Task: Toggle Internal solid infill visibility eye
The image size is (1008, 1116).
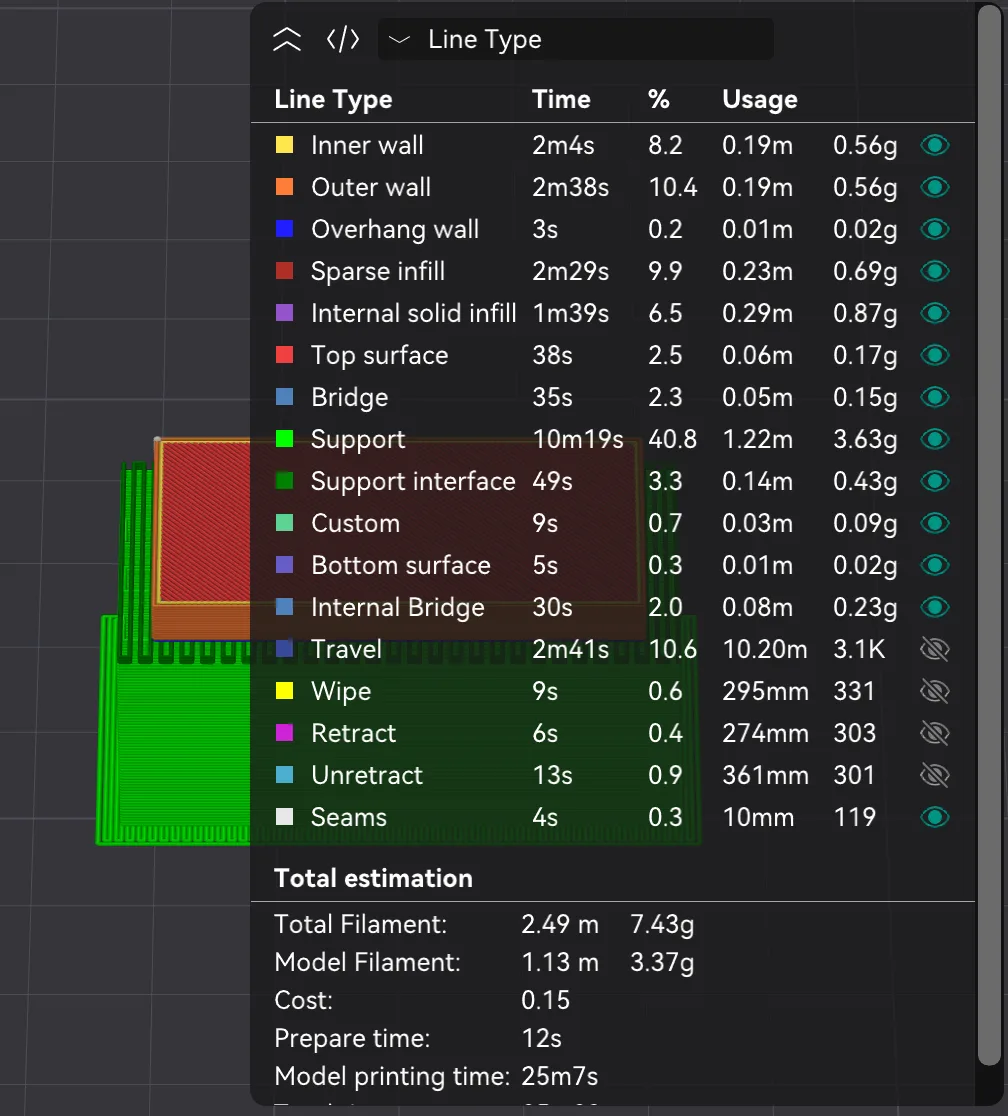Action: click(x=935, y=313)
